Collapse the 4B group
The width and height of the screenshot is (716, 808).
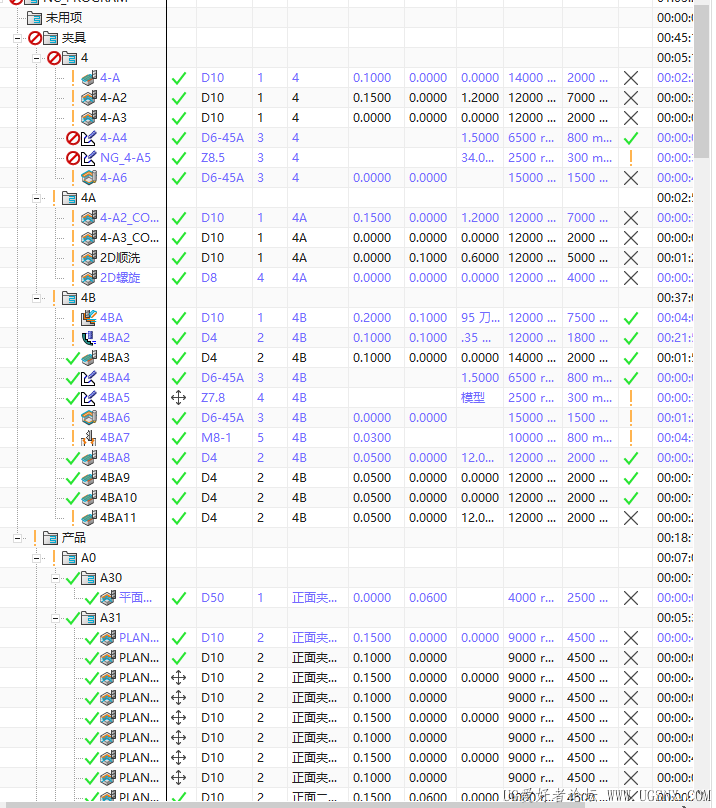pos(37,298)
